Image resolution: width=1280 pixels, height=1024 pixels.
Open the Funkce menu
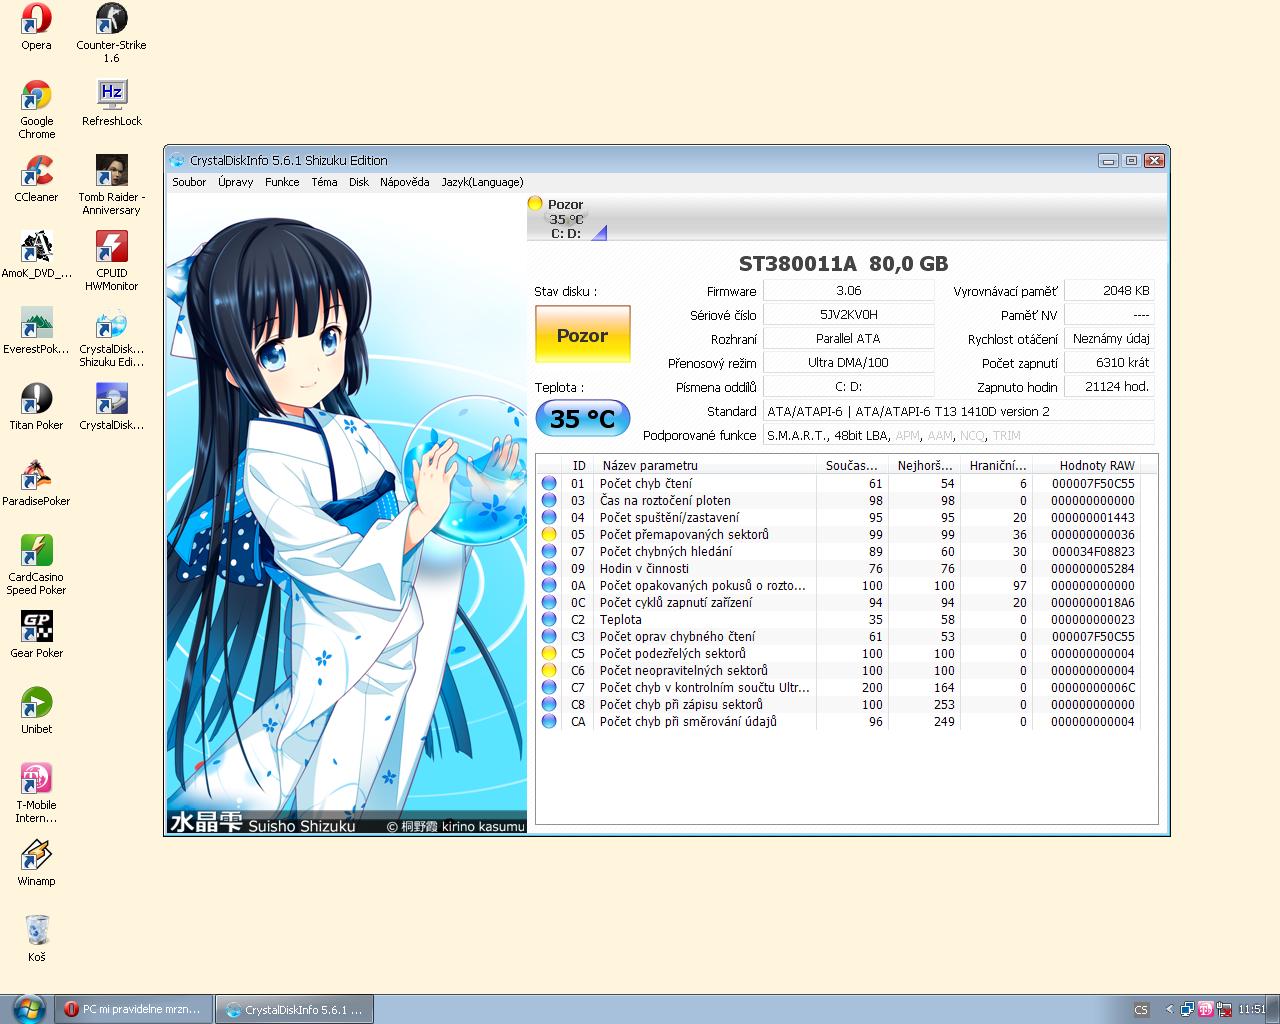click(x=282, y=182)
